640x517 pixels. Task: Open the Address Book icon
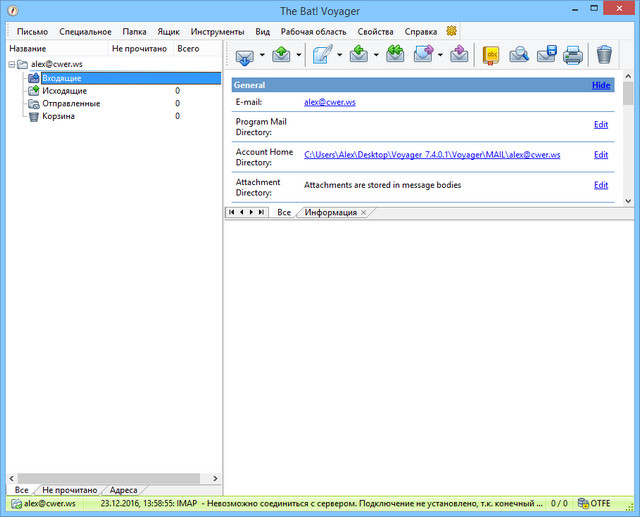tap(491, 55)
